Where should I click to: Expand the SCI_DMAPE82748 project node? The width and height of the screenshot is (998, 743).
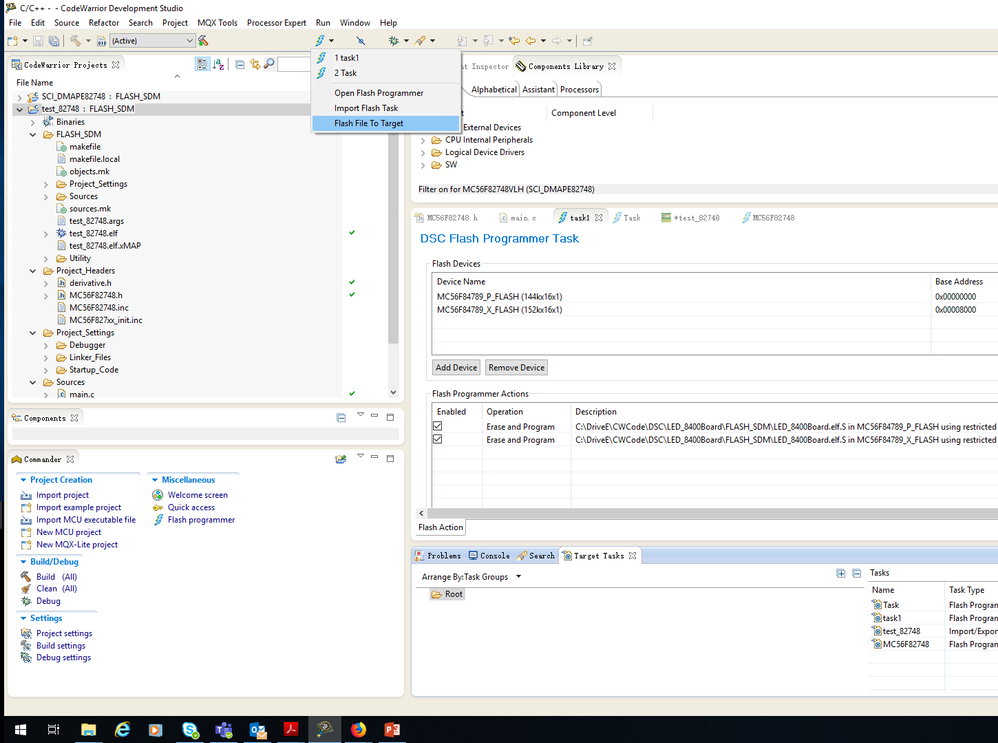click(x=20, y=97)
